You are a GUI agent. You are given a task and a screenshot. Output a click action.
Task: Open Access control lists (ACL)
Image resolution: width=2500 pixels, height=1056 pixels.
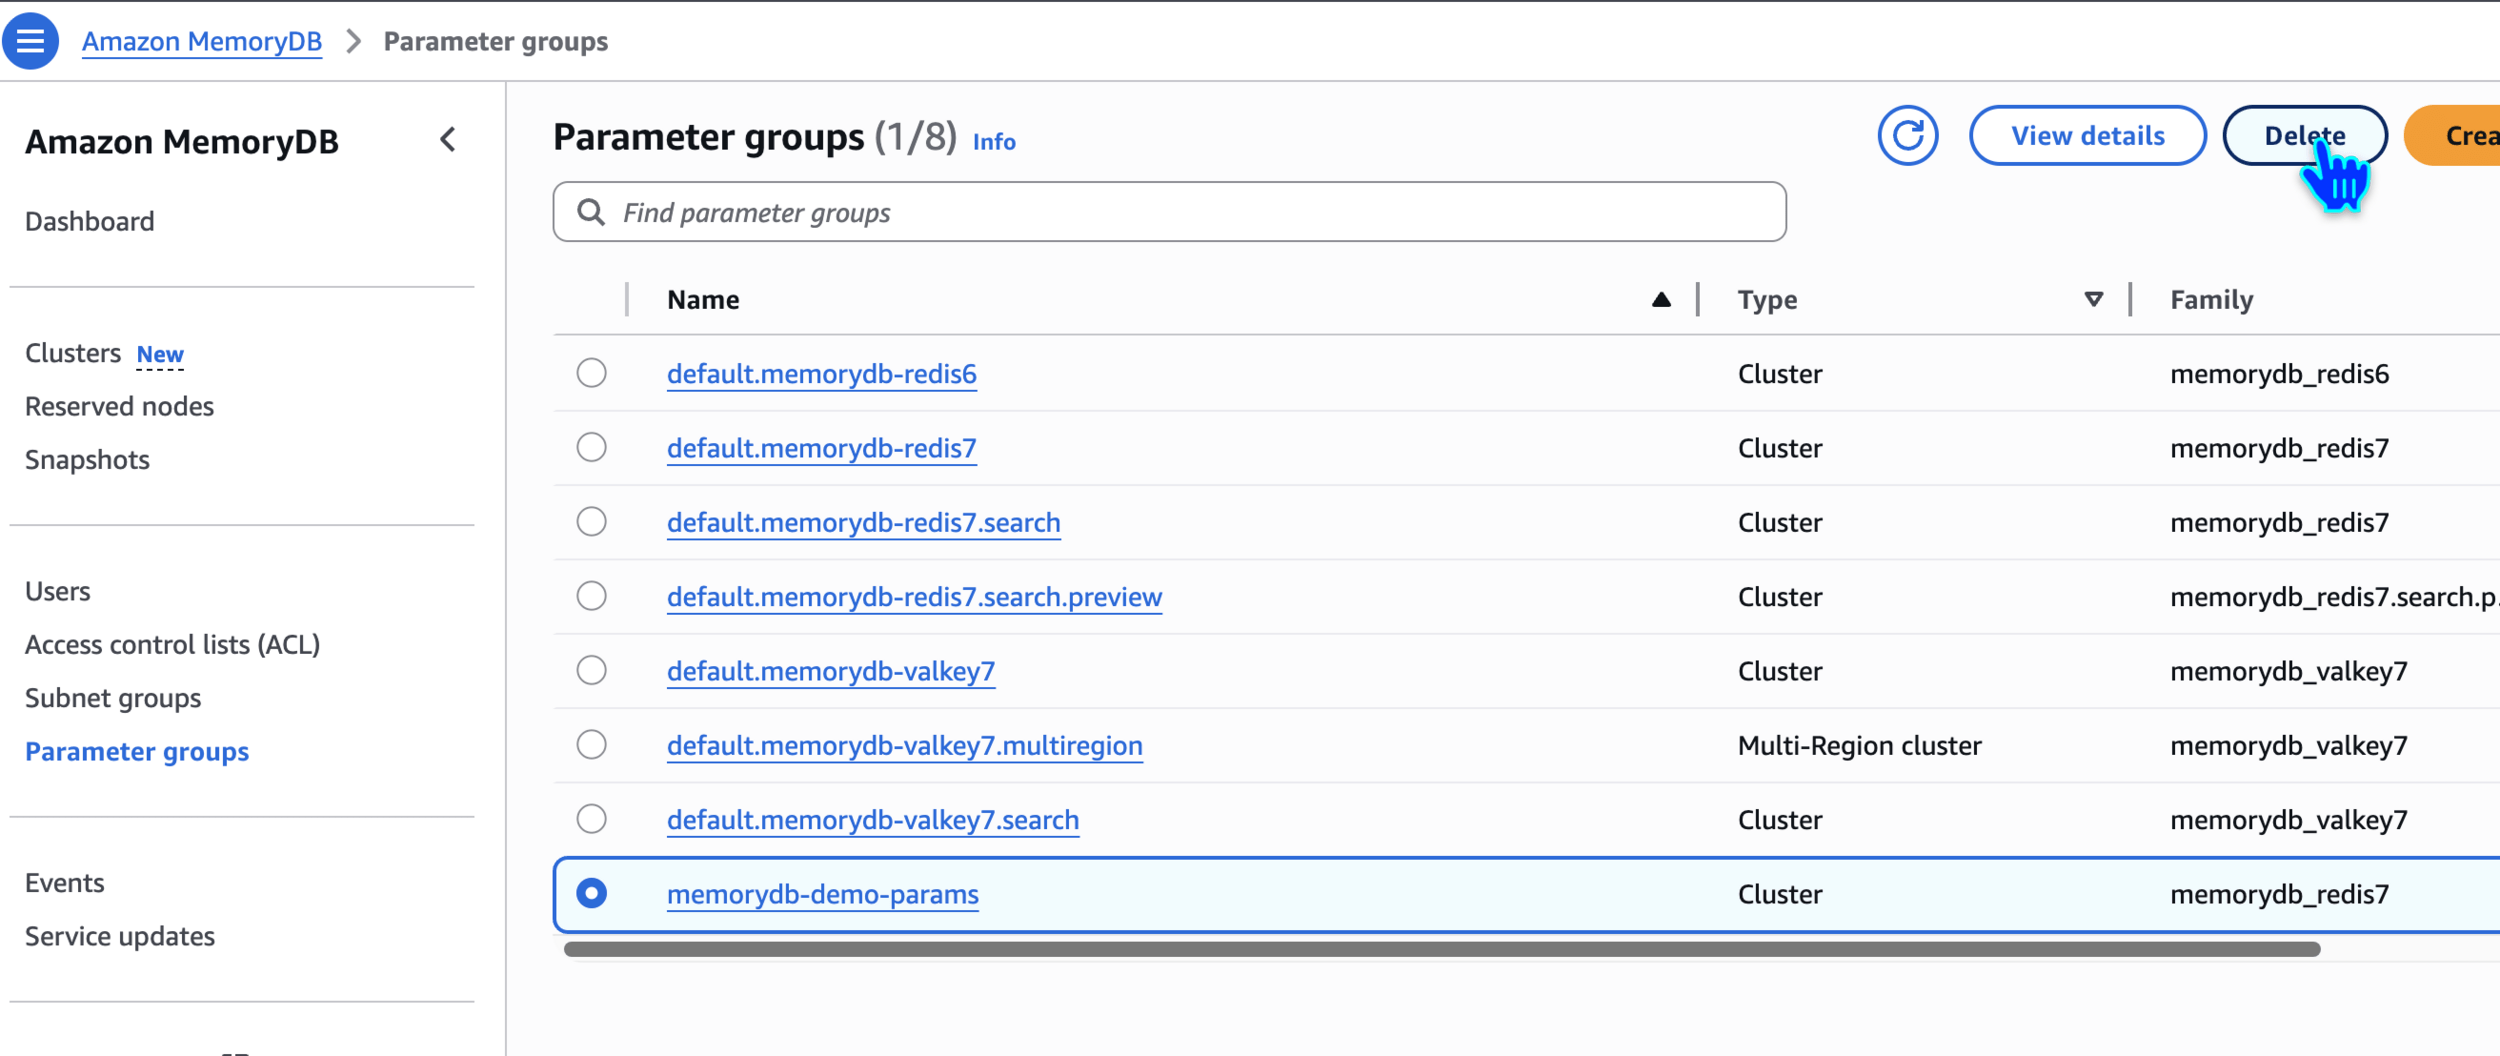click(x=172, y=645)
